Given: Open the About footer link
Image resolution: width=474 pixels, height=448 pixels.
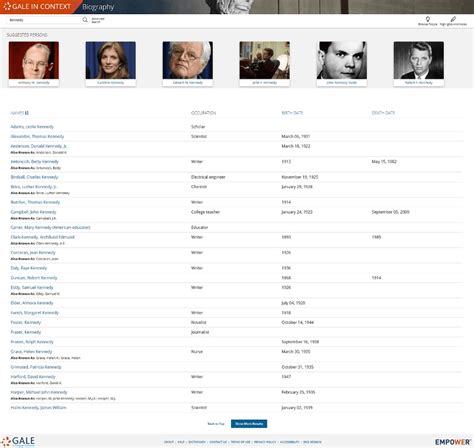Looking at the screenshot, I should point(169,442).
